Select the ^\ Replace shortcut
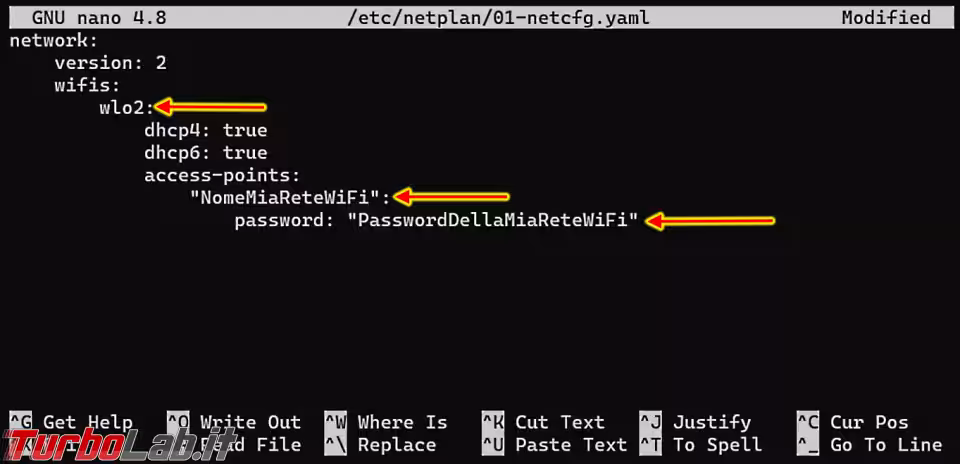Viewport: 960px width, 464px height. tap(380, 445)
